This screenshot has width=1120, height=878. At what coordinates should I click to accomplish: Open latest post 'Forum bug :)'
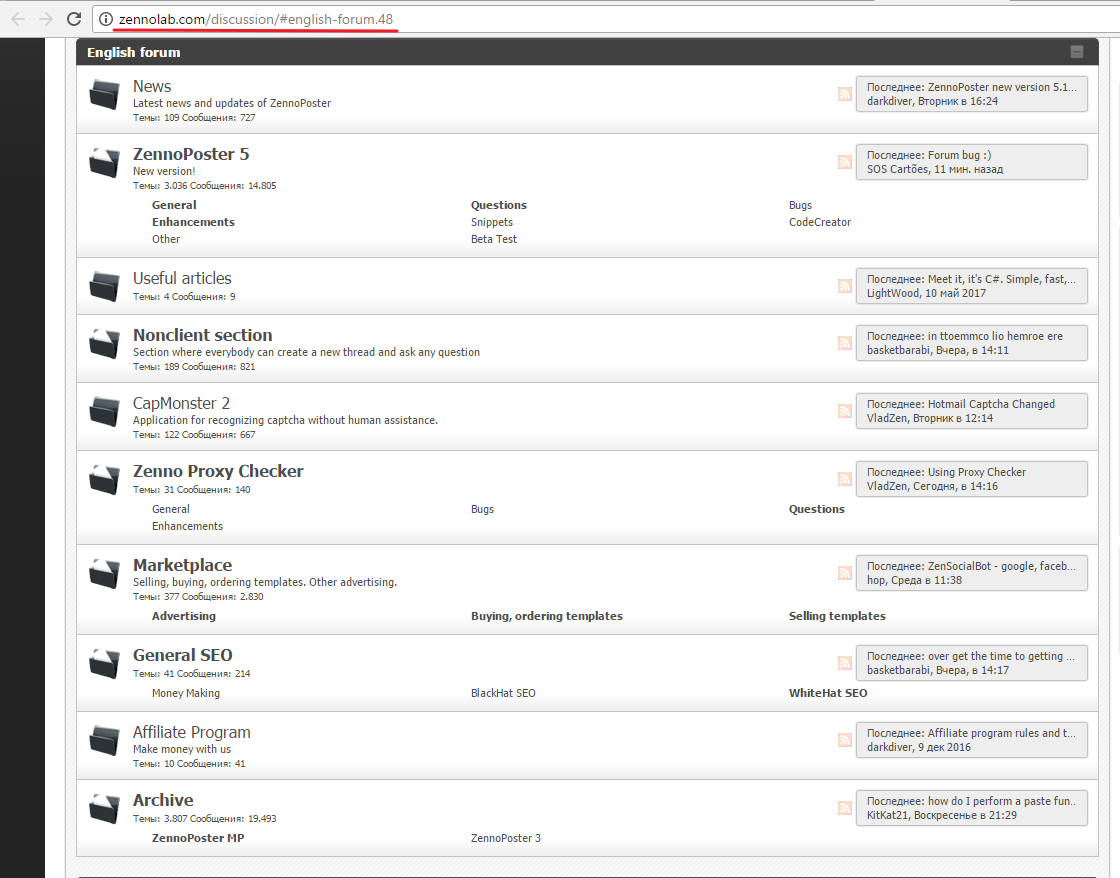[x=959, y=155]
